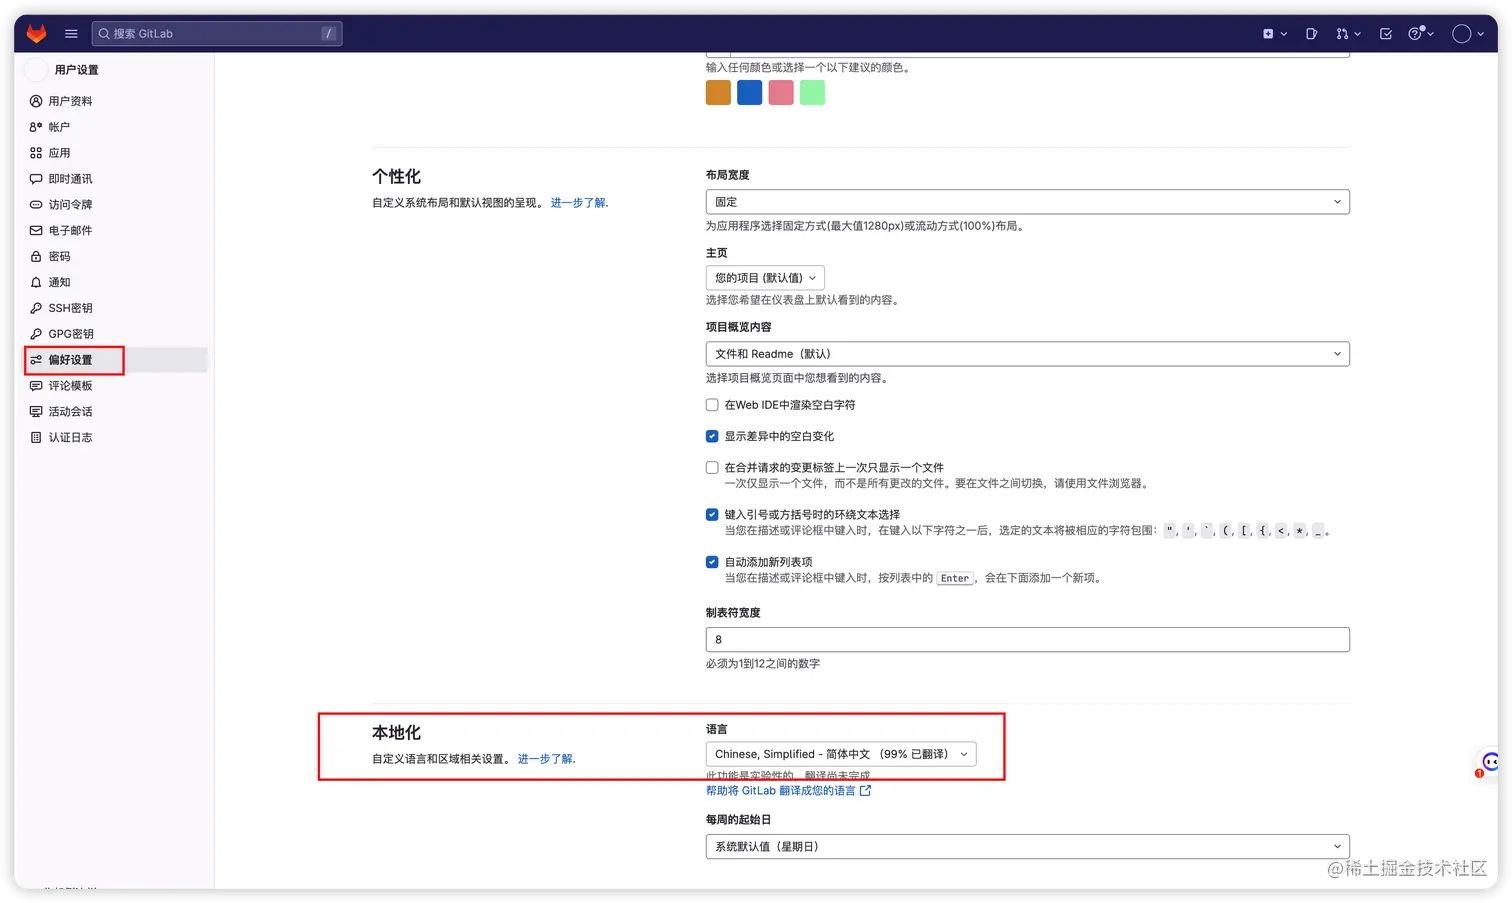Select the green color swatch
The width and height of the screenshot is (1512, 903).
[812, 92]
